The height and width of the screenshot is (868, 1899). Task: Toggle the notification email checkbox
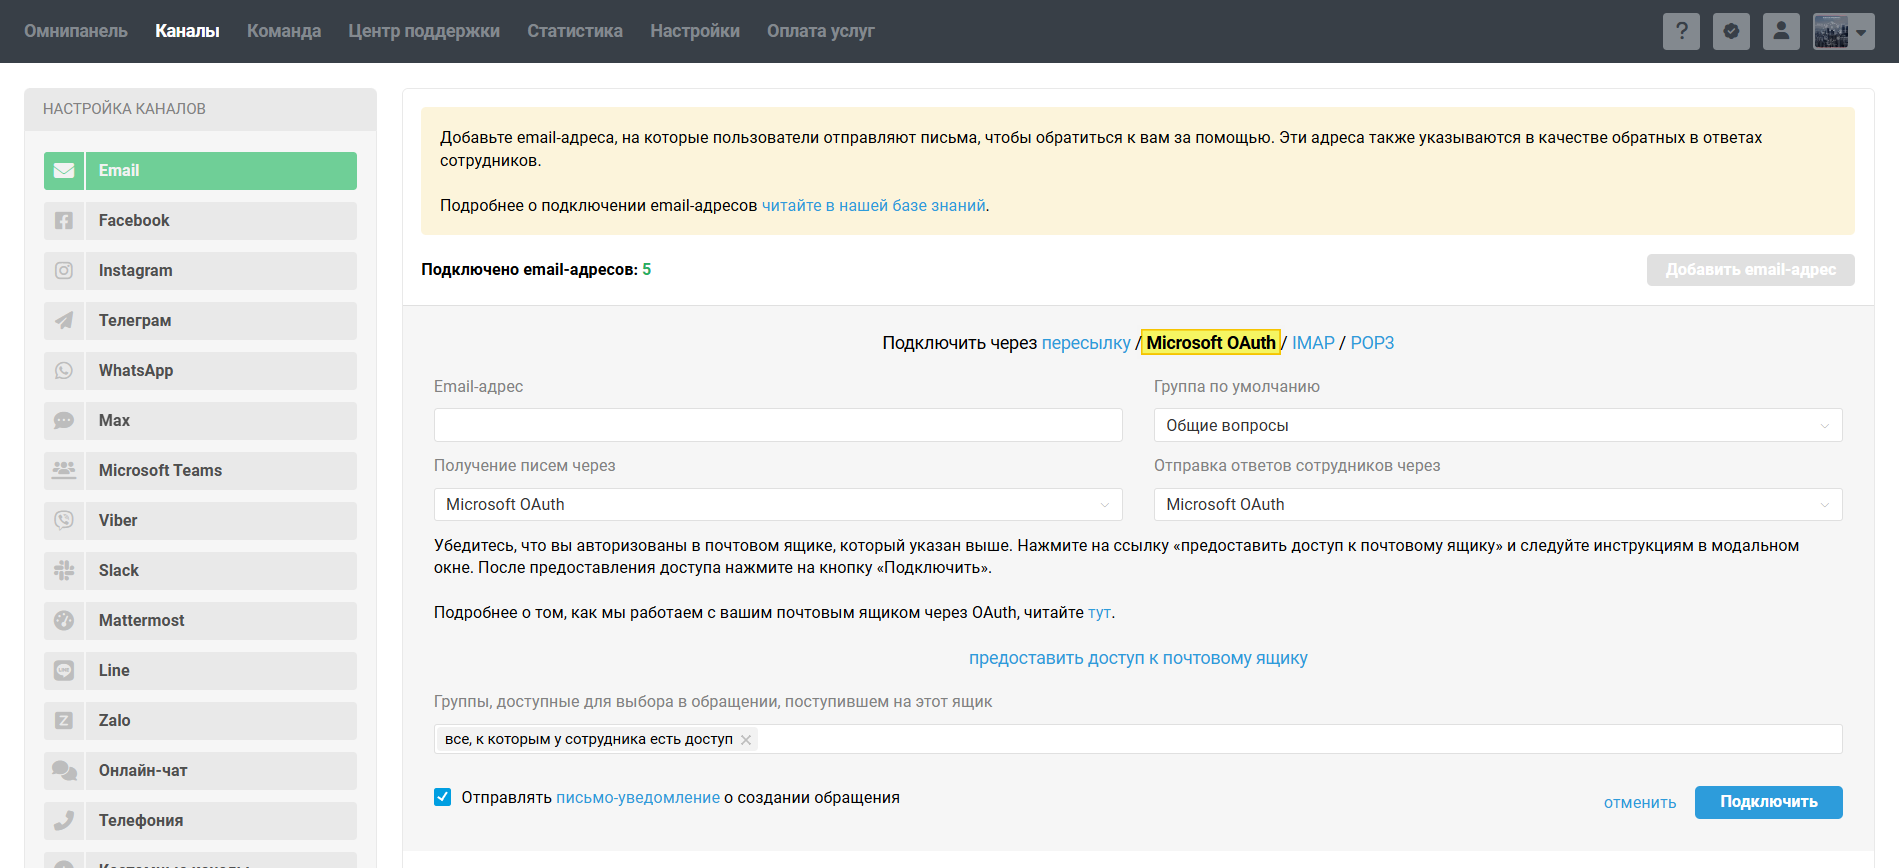tap(443, 797)
